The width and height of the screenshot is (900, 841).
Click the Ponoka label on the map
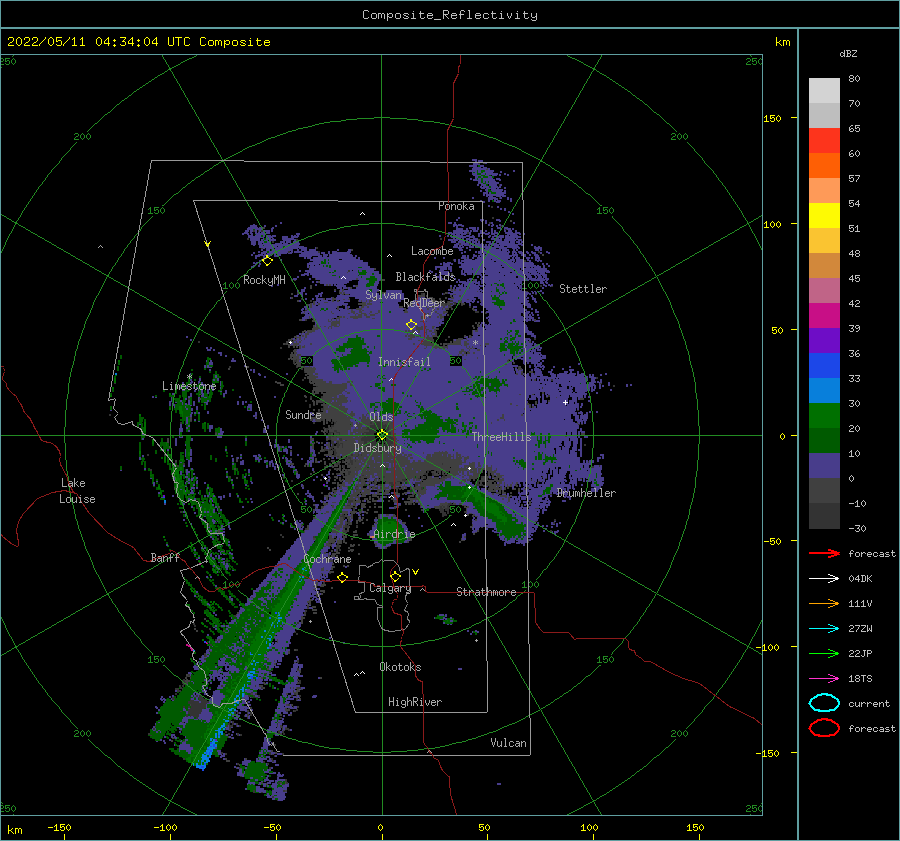456,206
